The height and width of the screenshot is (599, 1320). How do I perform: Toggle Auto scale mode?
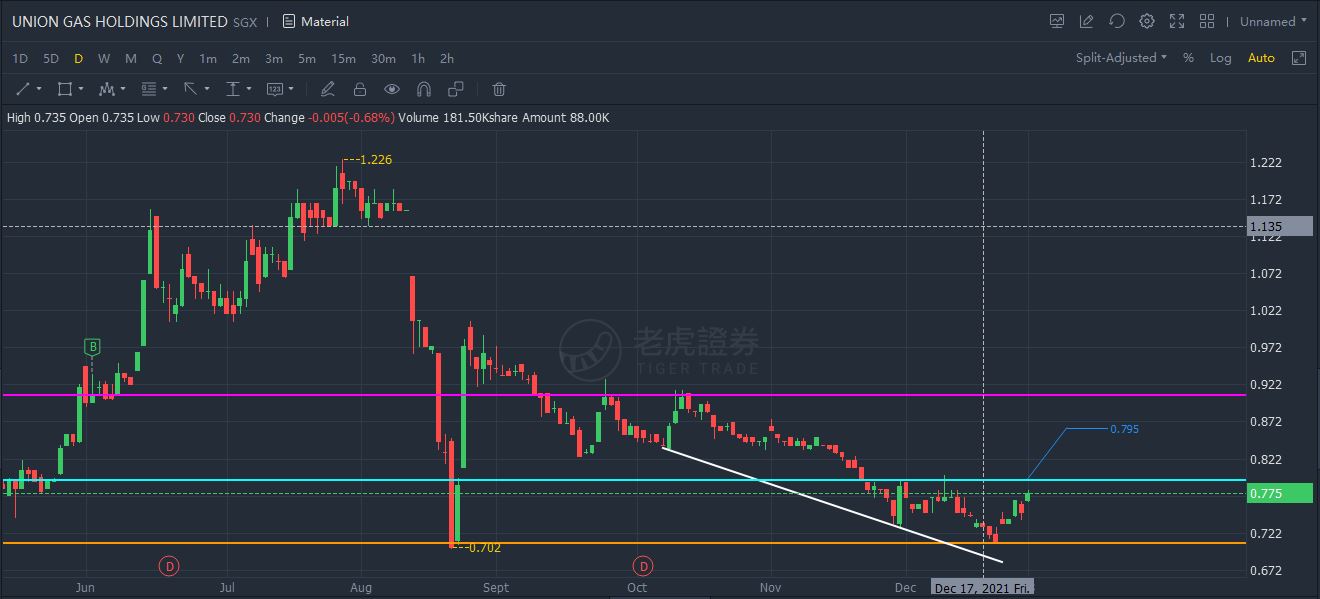1261,58
